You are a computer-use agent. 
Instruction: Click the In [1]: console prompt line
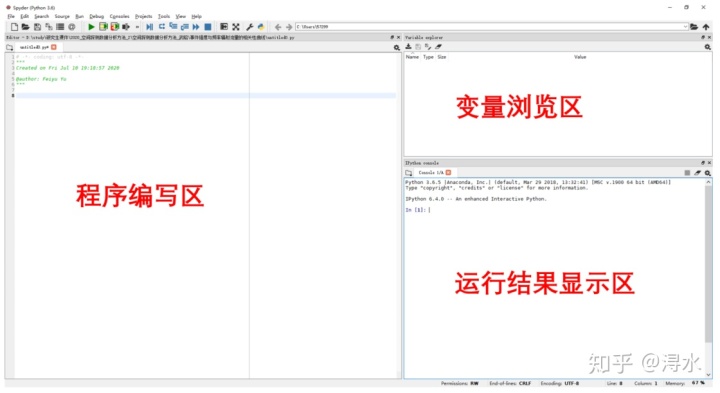coord(418,210)
